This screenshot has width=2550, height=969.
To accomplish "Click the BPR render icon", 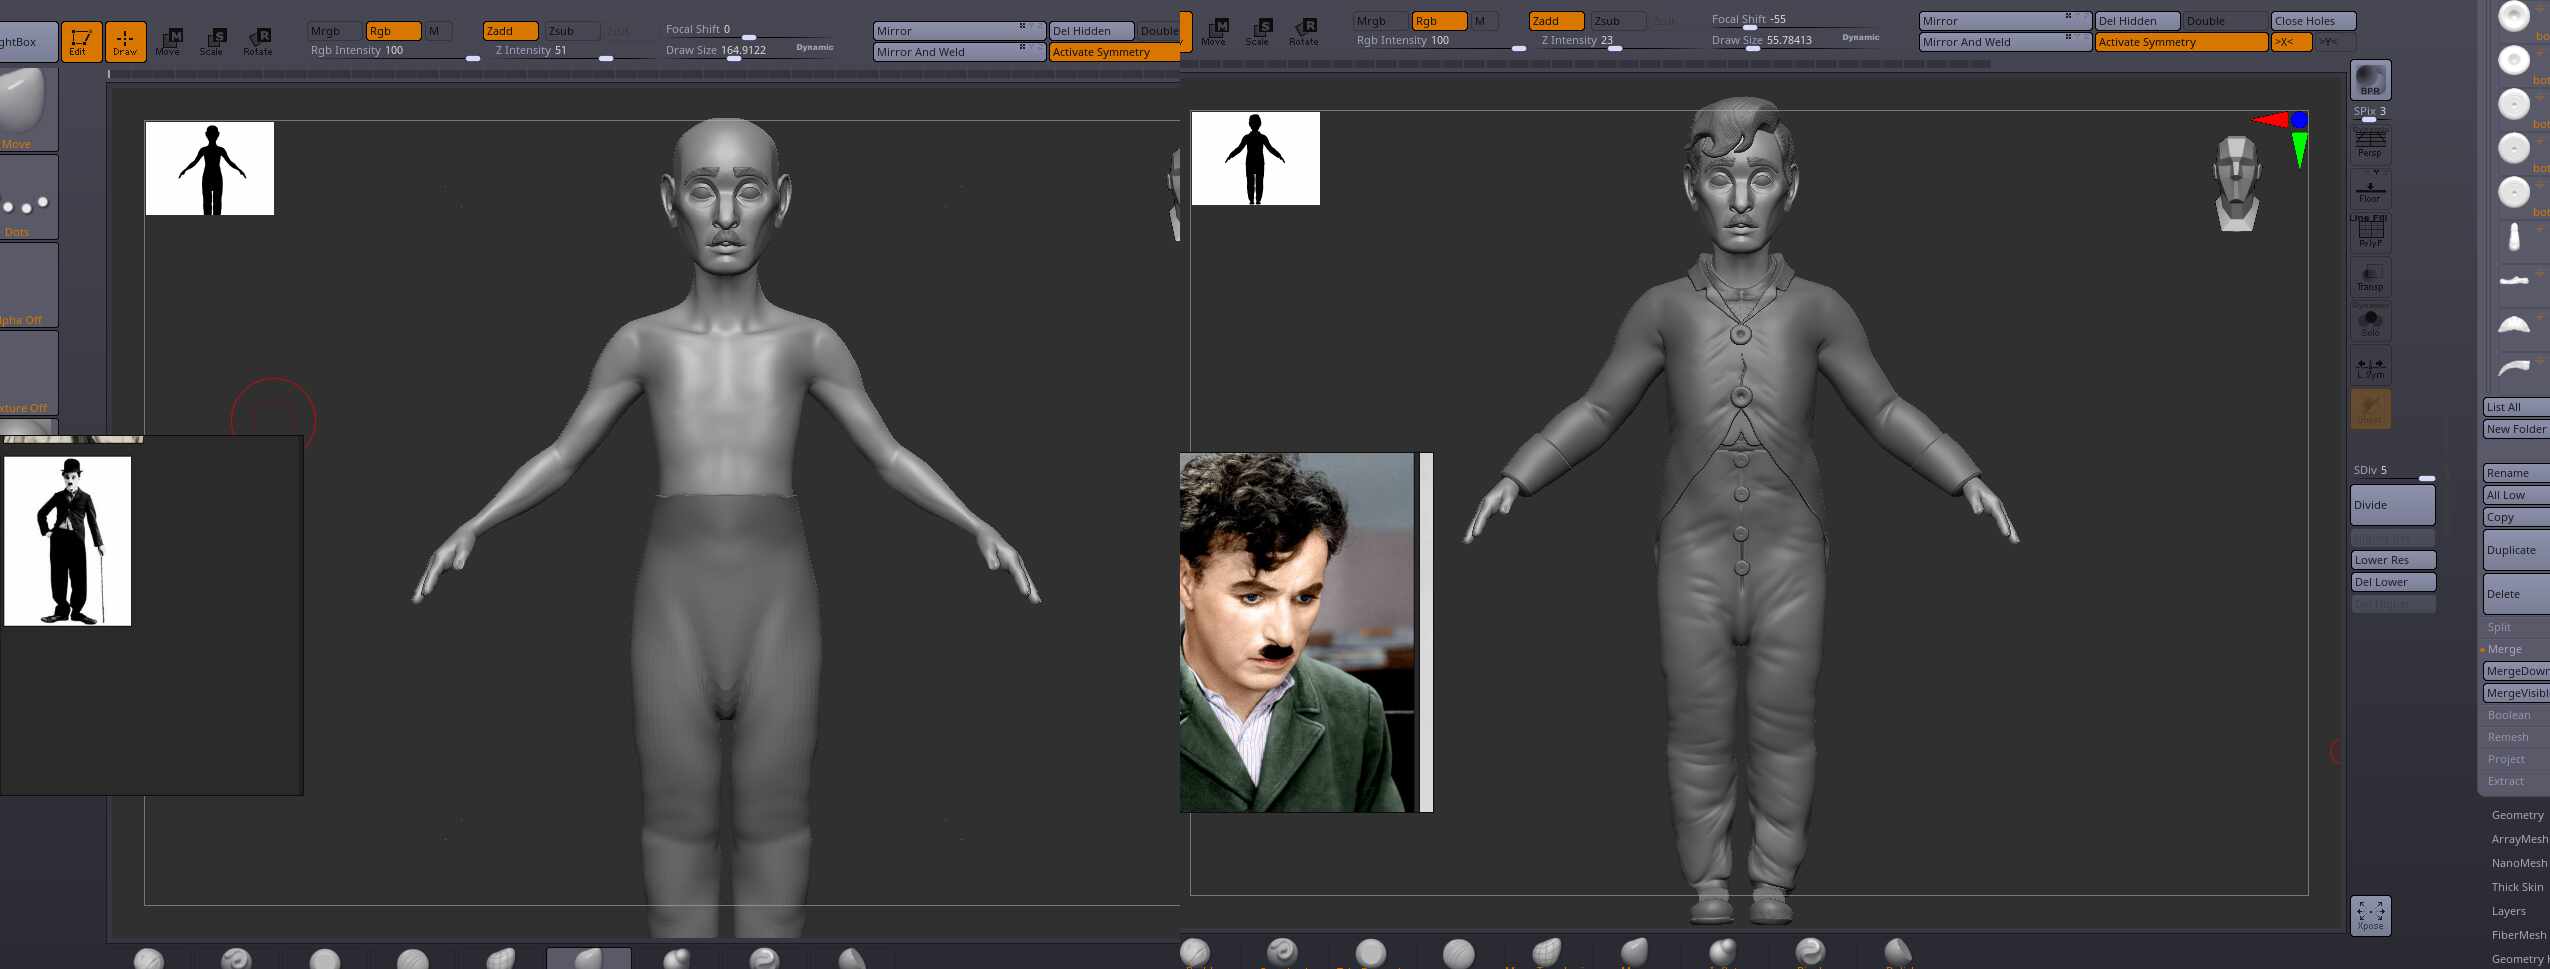I will pos(2370,80).
